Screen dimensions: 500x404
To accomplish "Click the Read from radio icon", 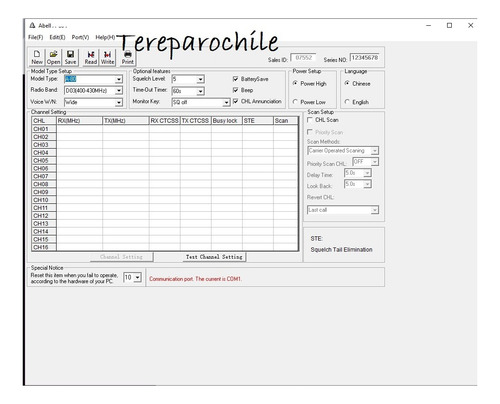I will pyautogui.click(x=91, y=57).
